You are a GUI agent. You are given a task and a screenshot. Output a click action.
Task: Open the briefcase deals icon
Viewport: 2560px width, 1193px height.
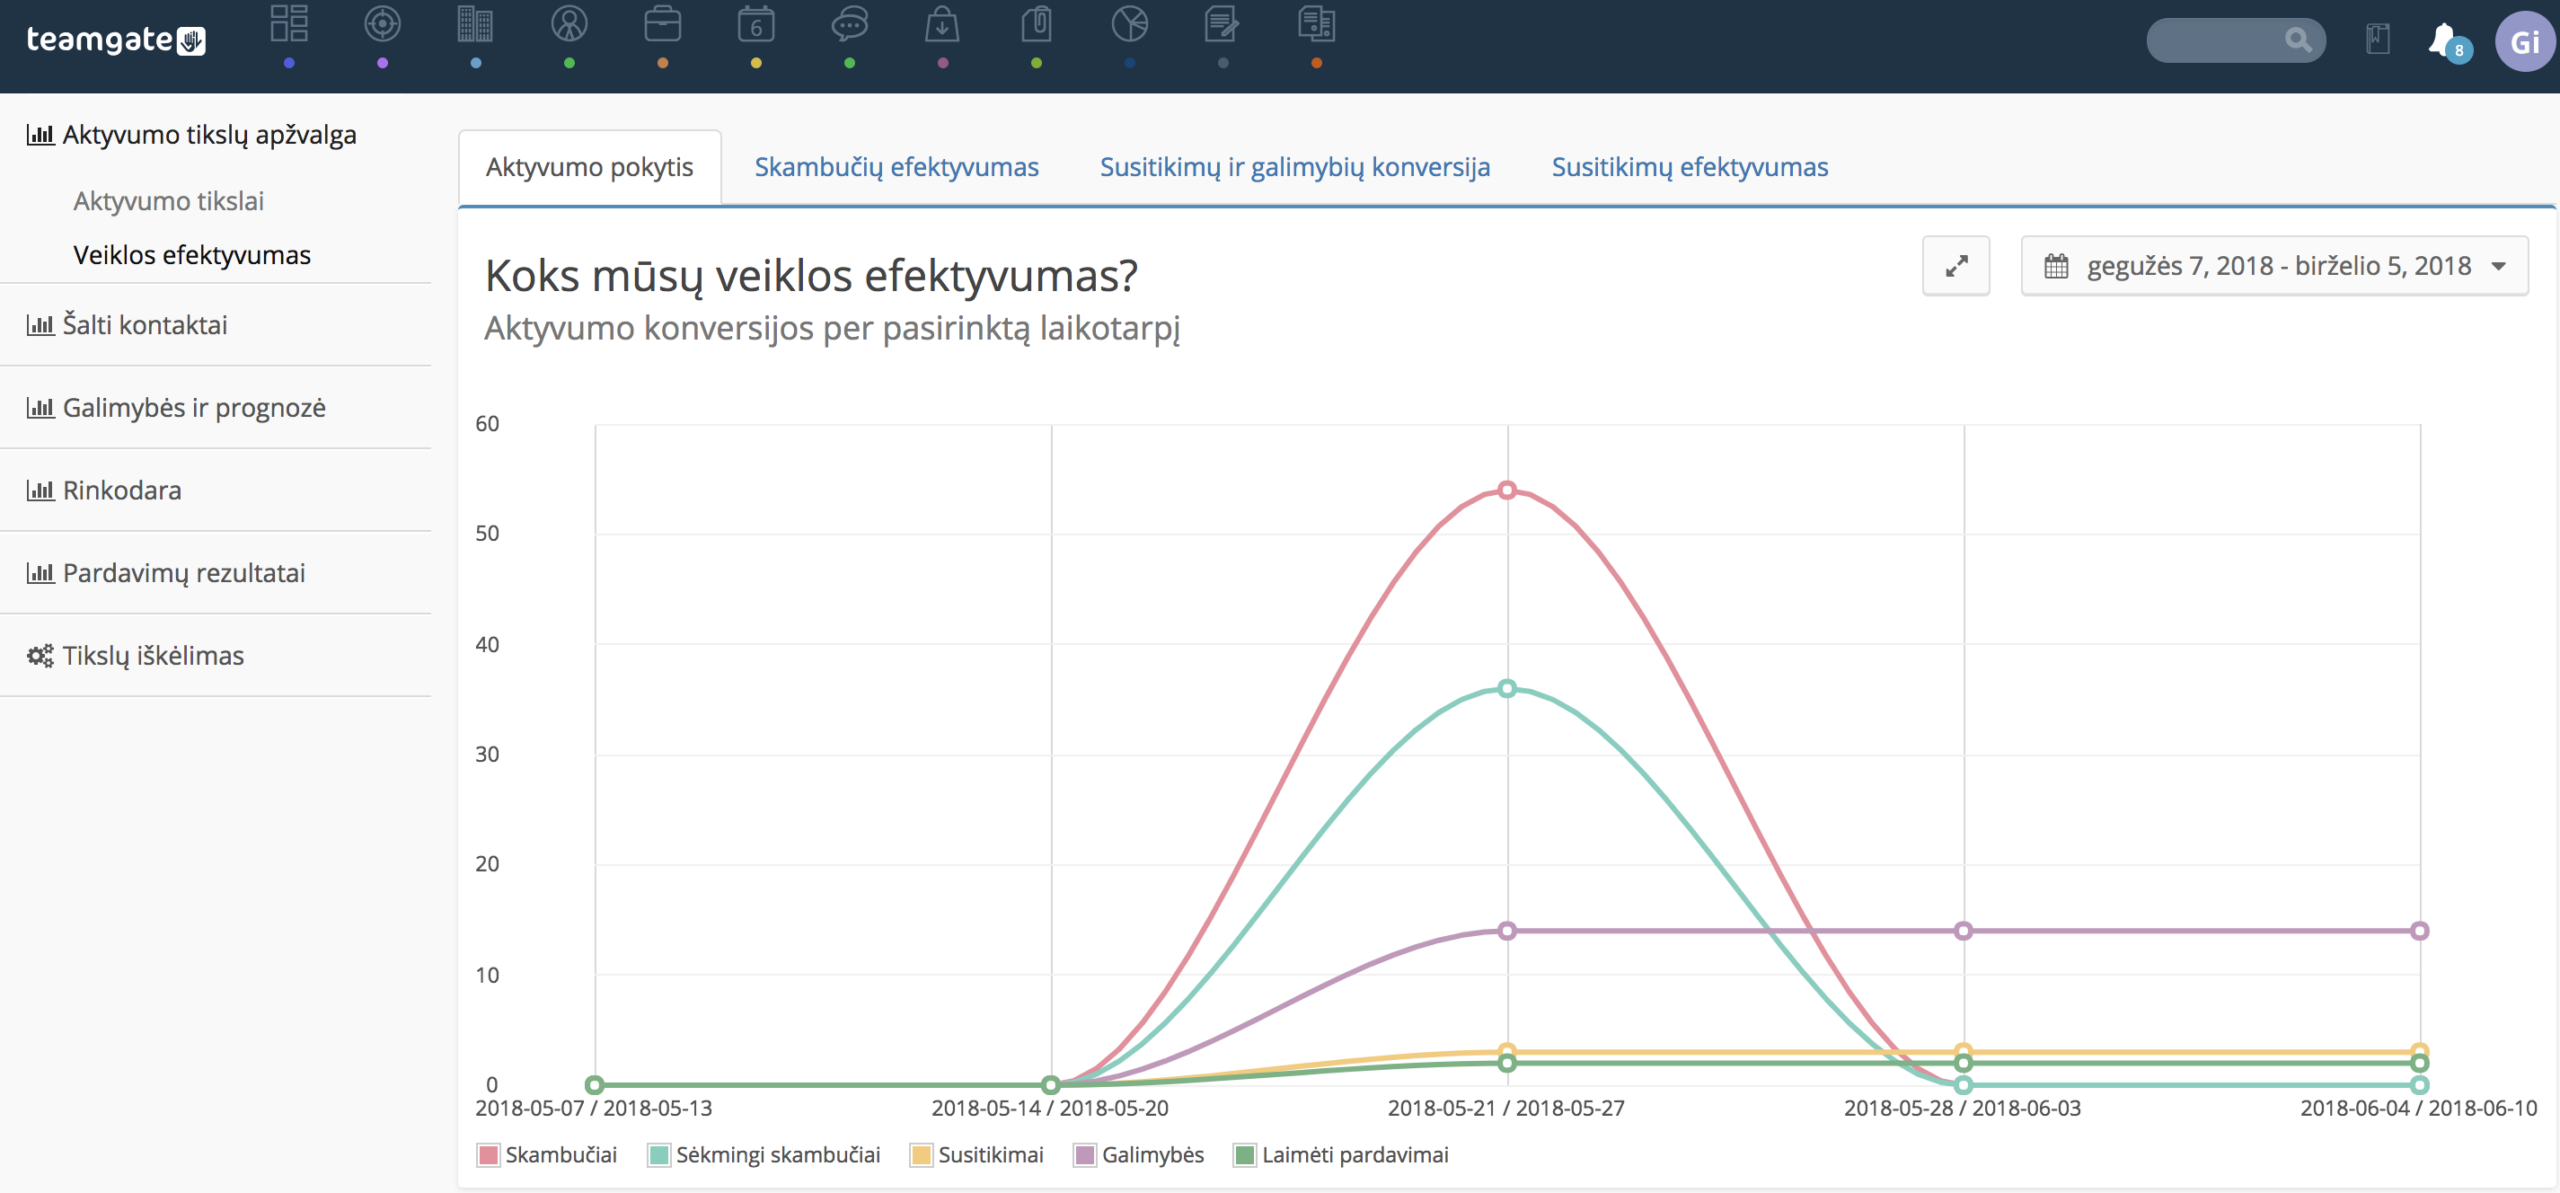662,24
